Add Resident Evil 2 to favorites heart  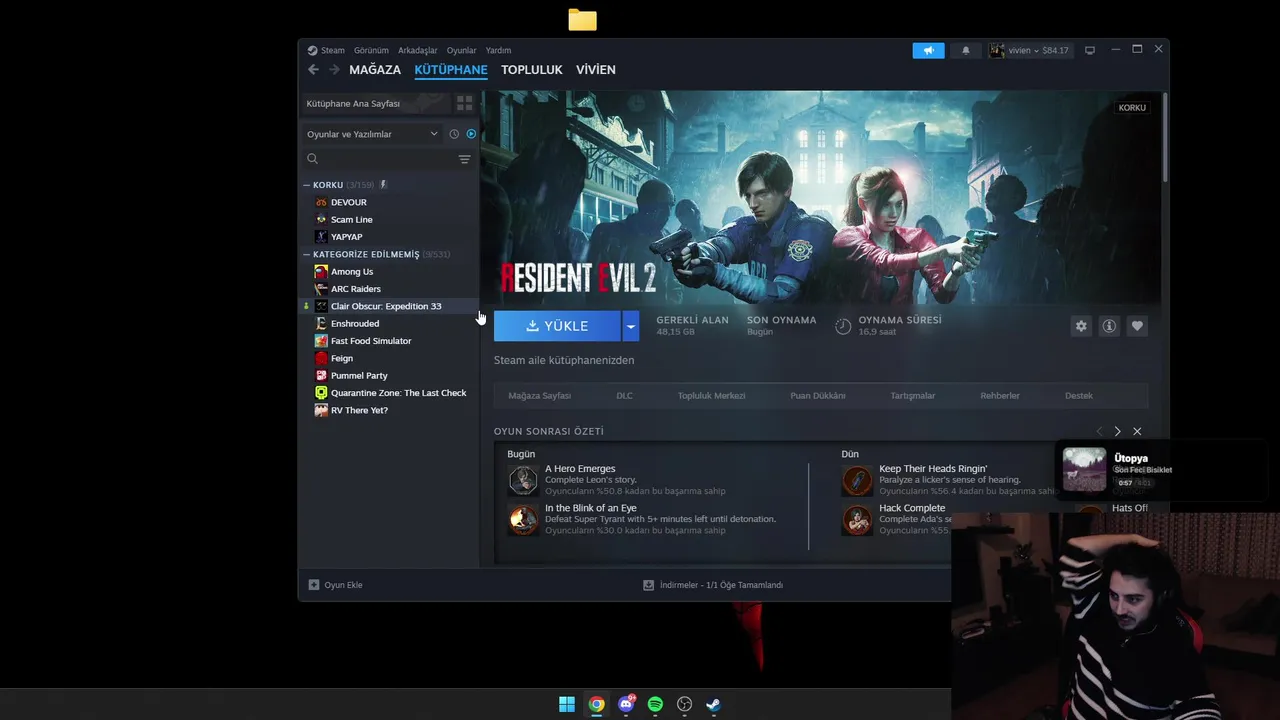click(x=1137, y=326)
